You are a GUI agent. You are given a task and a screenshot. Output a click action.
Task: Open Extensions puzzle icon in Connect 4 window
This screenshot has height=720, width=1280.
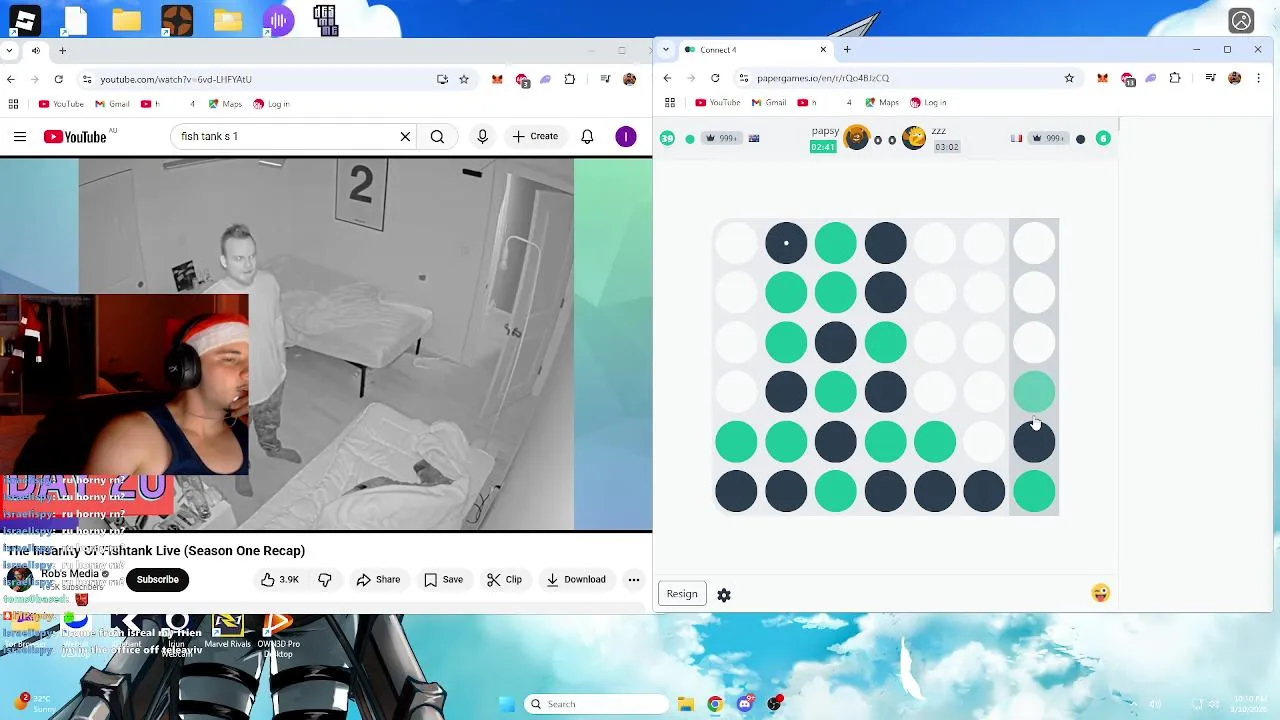tap(1175, 78)
